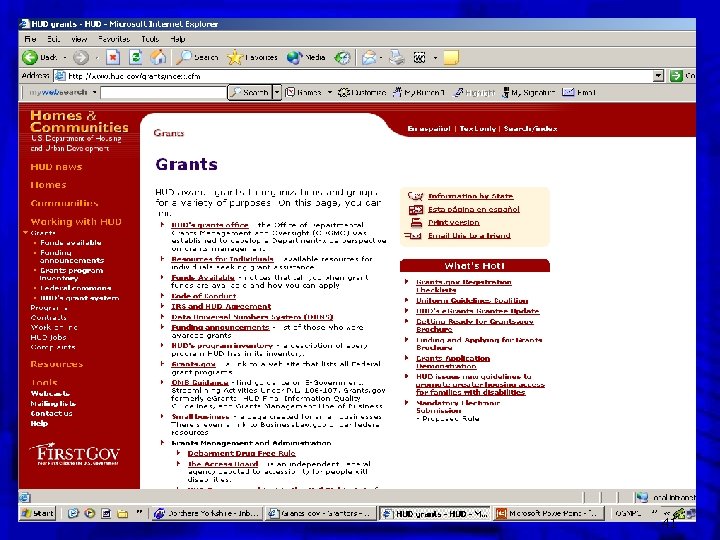Collapse the Grants section in left sidebar
Image resolution: width=720 pixels, height=540 pixels.
(x=25, y=233)
